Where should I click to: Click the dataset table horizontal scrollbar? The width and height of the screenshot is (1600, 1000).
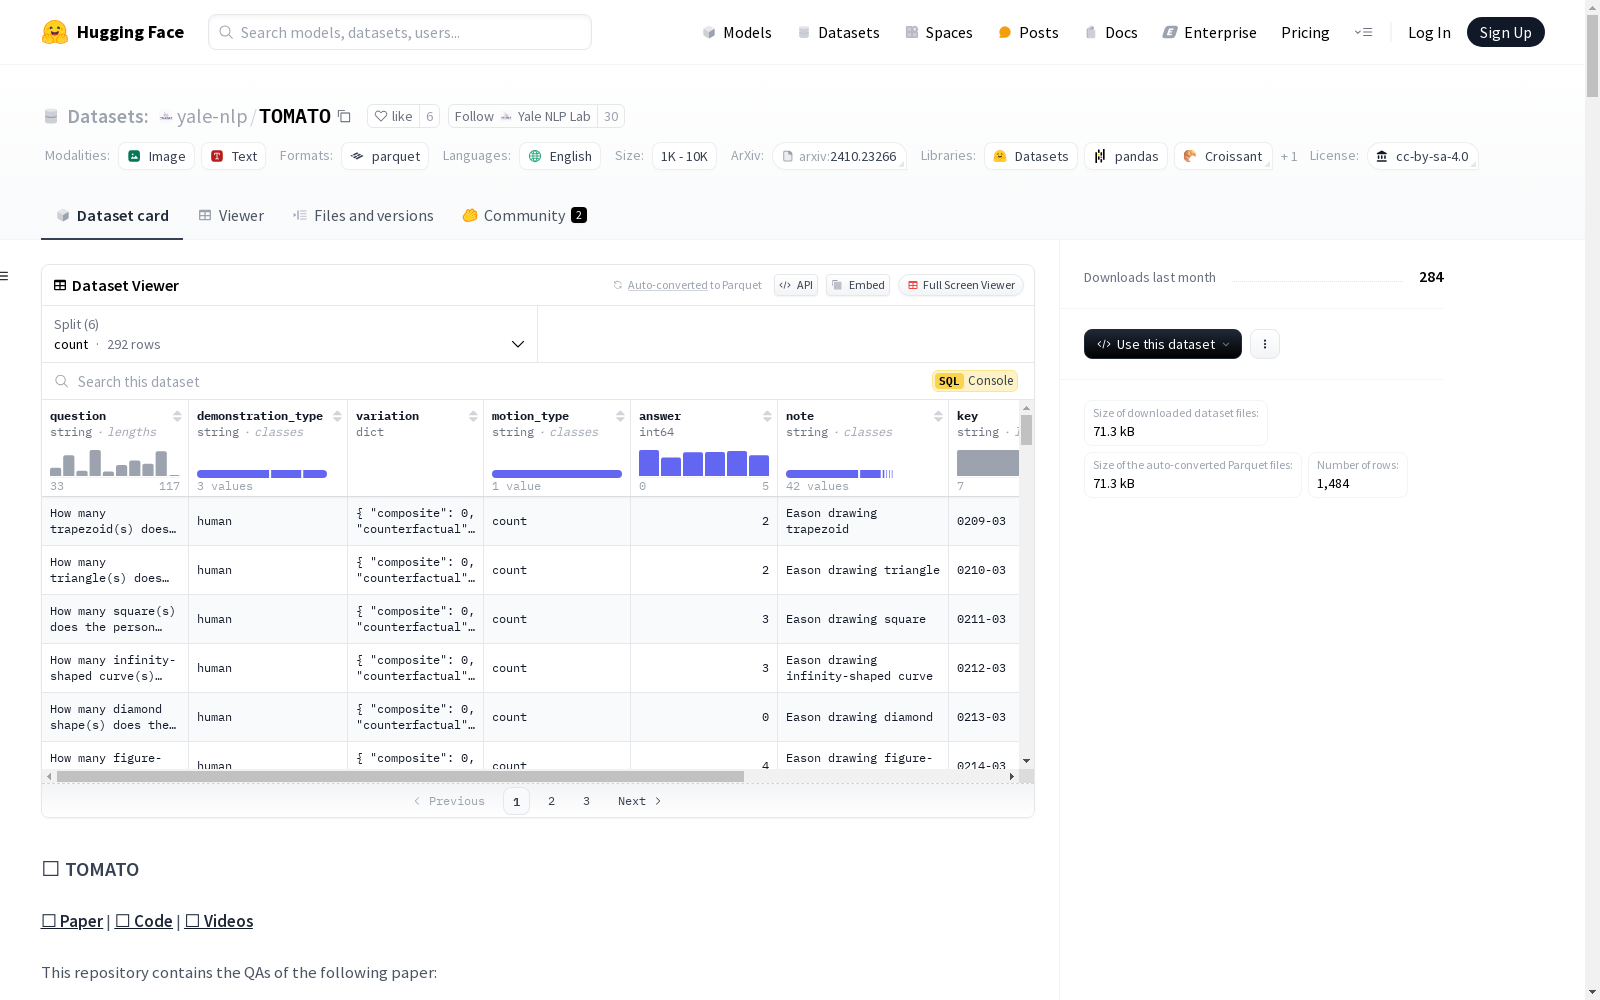[400, 776]
